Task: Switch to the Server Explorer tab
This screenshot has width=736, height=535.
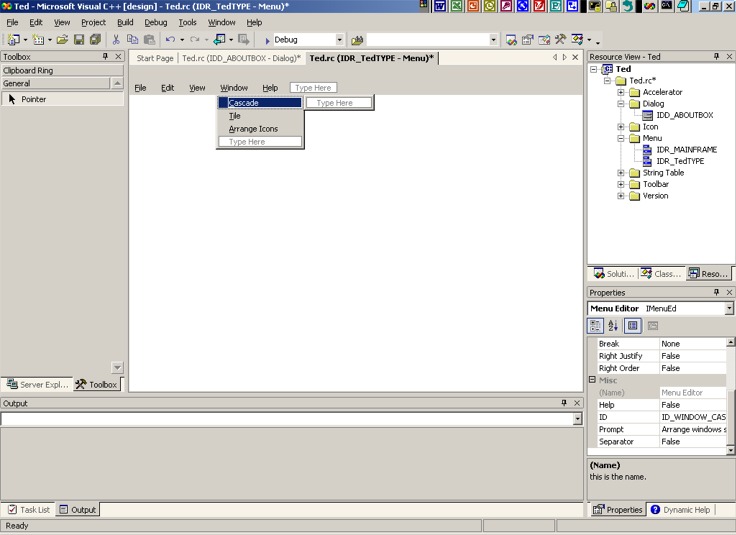Action: tap(37, 384)
